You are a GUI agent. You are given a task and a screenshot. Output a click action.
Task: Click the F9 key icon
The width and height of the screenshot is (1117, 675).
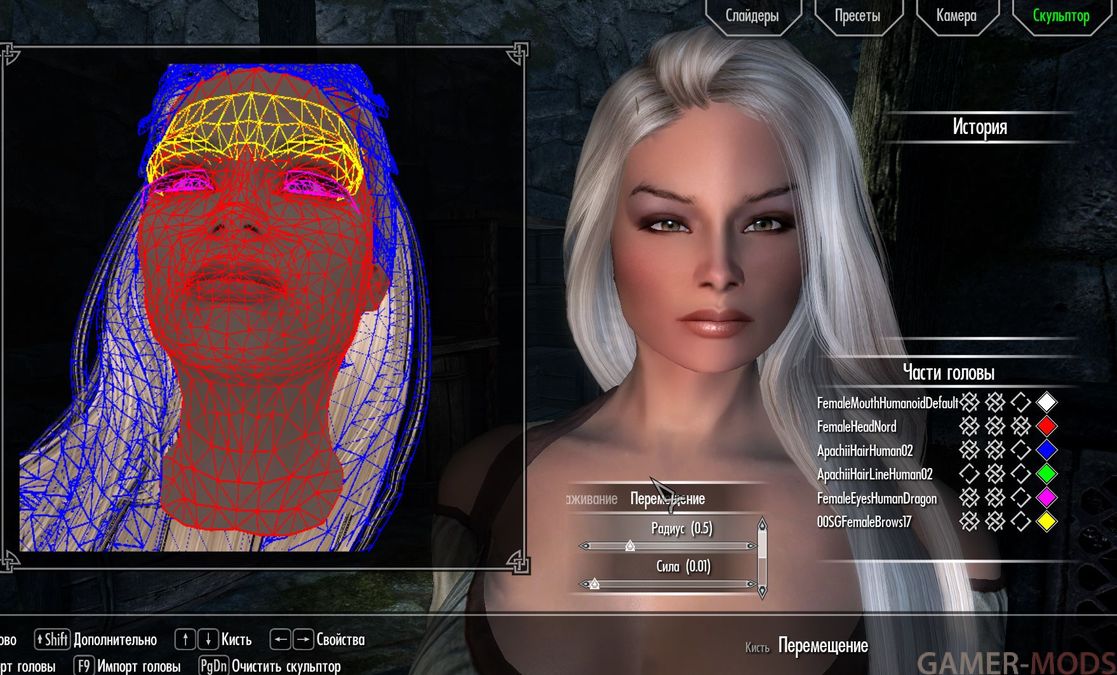[x=83, y=666]
